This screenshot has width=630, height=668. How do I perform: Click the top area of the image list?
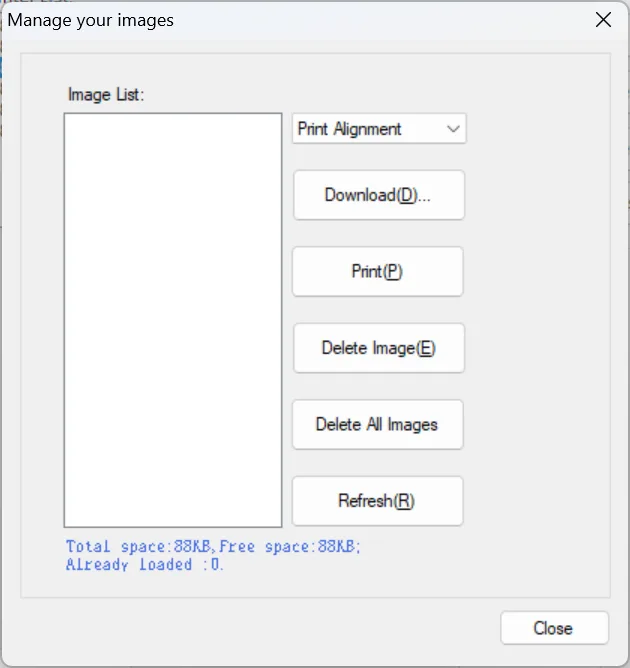tap(173, 135)
